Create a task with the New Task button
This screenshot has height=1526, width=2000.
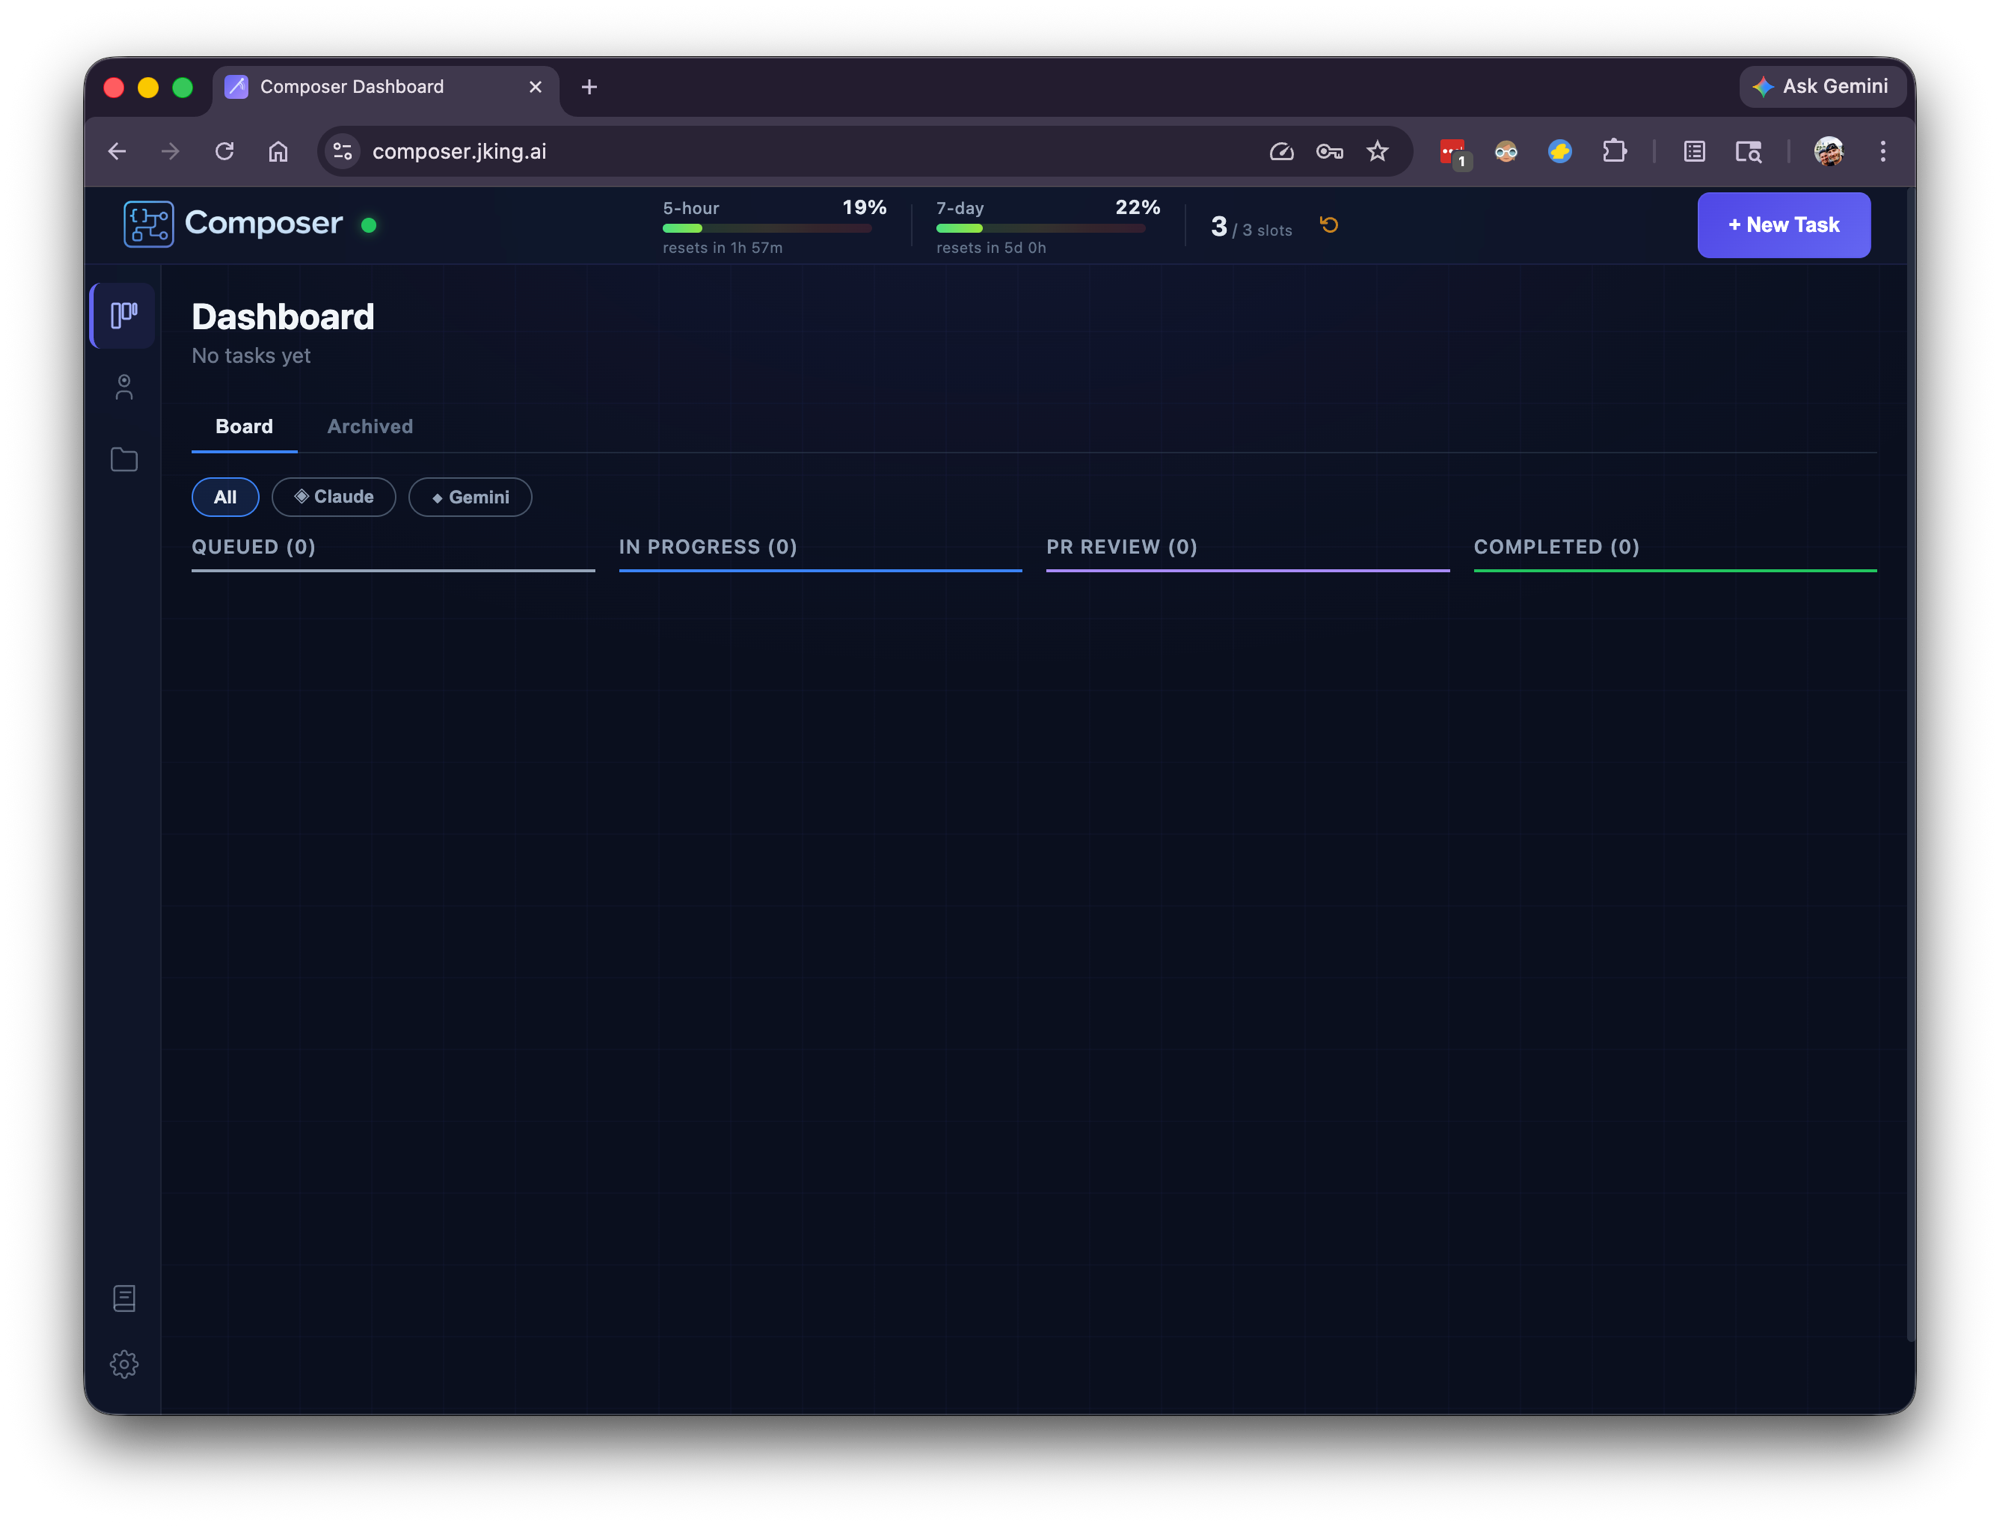(x=1783, y=224)
